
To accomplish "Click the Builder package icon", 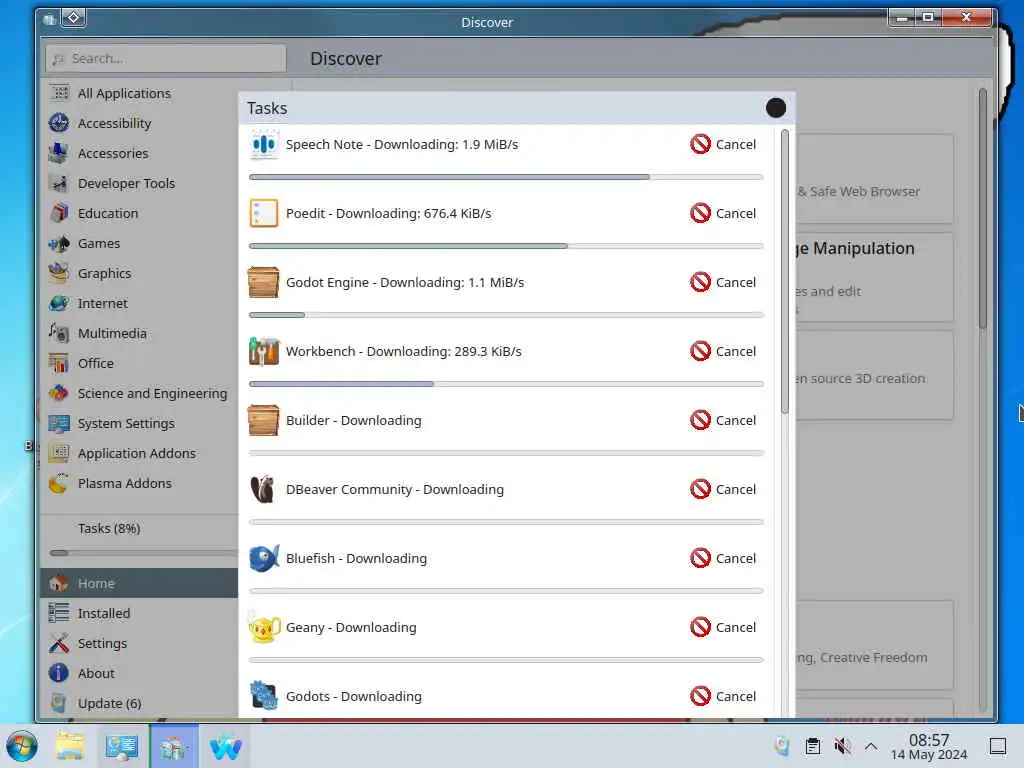I will click(264, 421).
